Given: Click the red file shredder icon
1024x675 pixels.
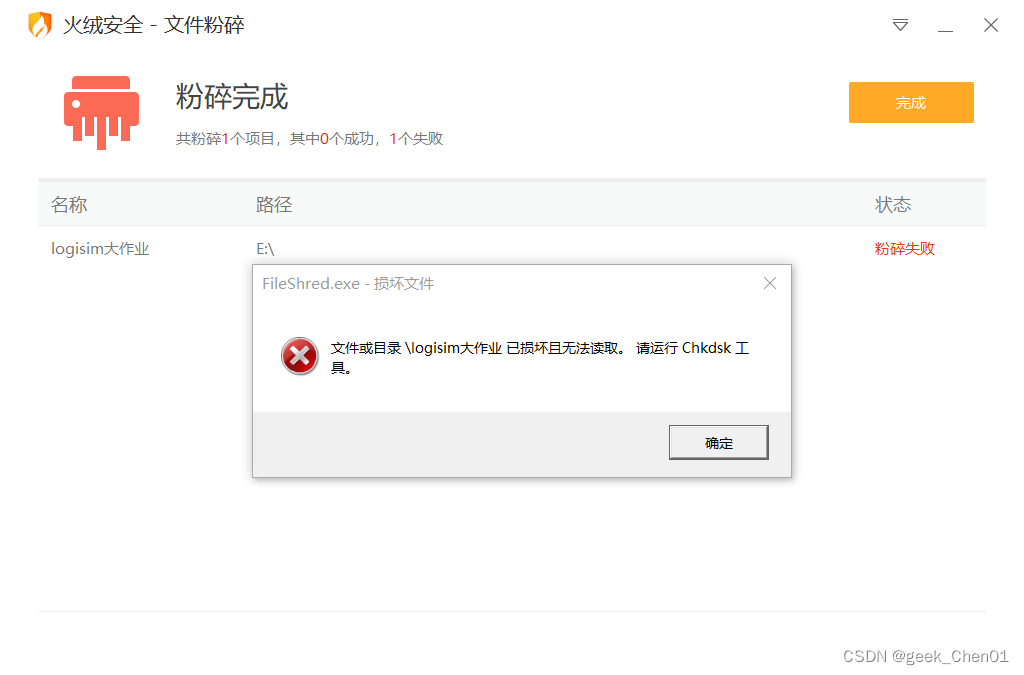Looking at the screenshot, I should click(101, 113).
